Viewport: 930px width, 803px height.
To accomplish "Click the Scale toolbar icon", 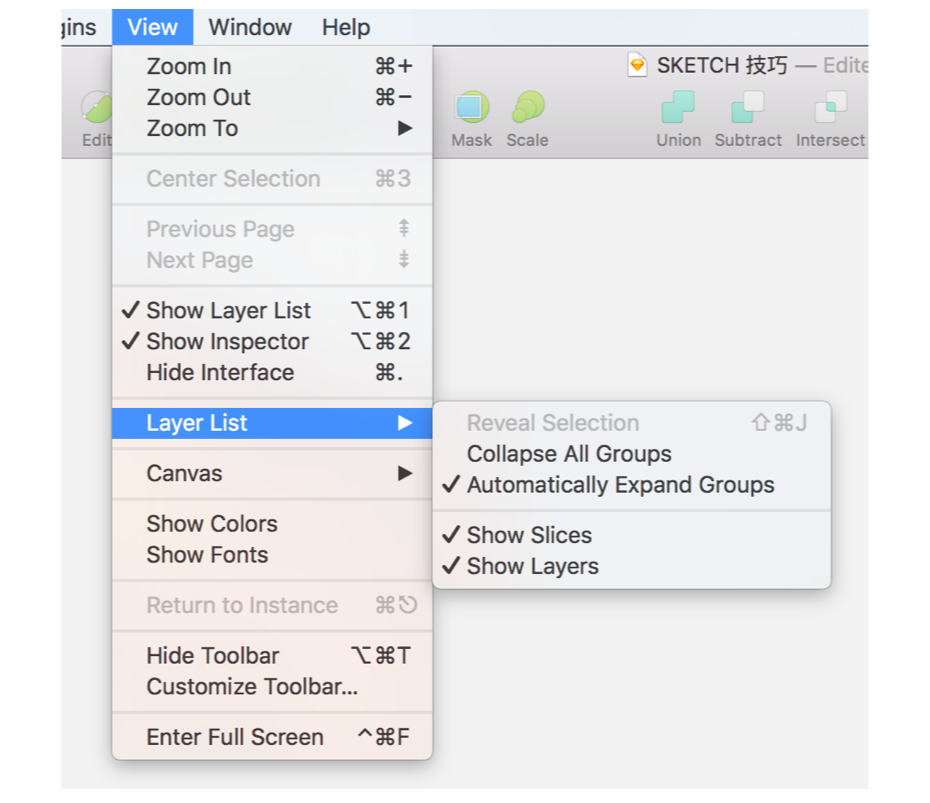I will coord(527,107).
